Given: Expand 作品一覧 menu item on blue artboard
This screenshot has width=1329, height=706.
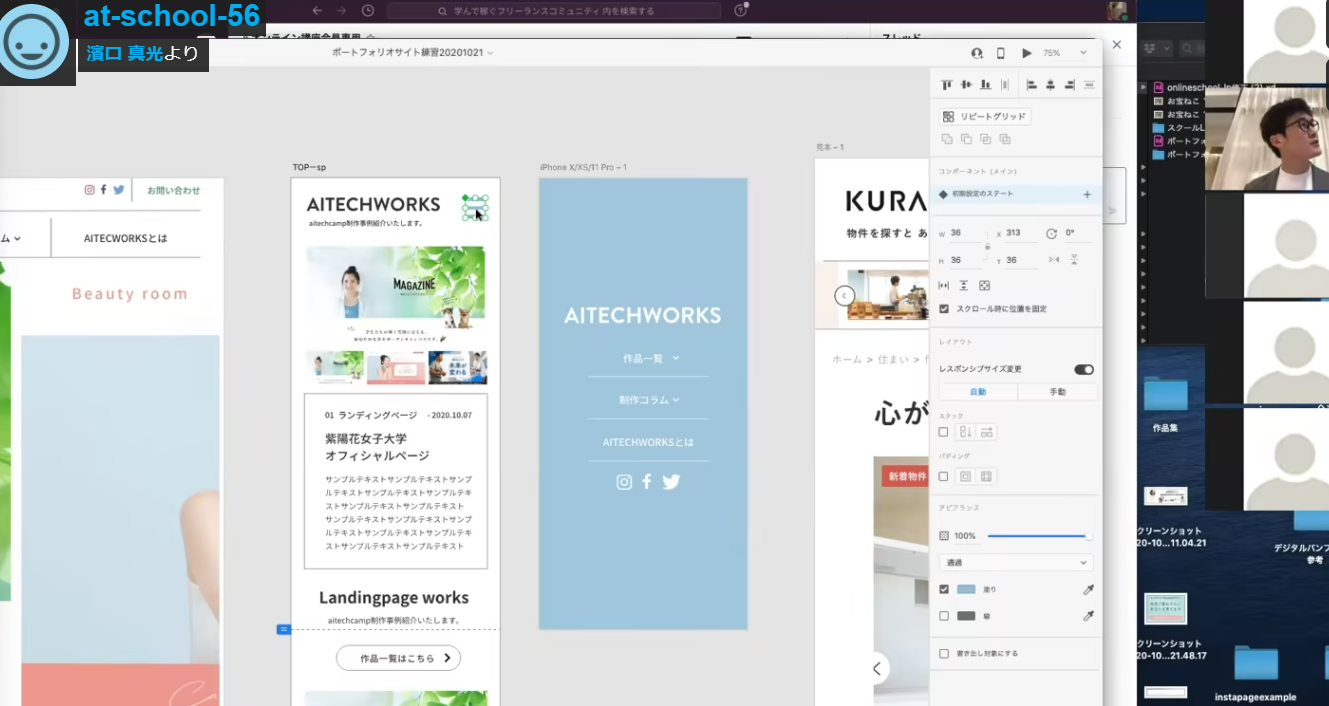Looking at the screenshot, I should 651,358.
